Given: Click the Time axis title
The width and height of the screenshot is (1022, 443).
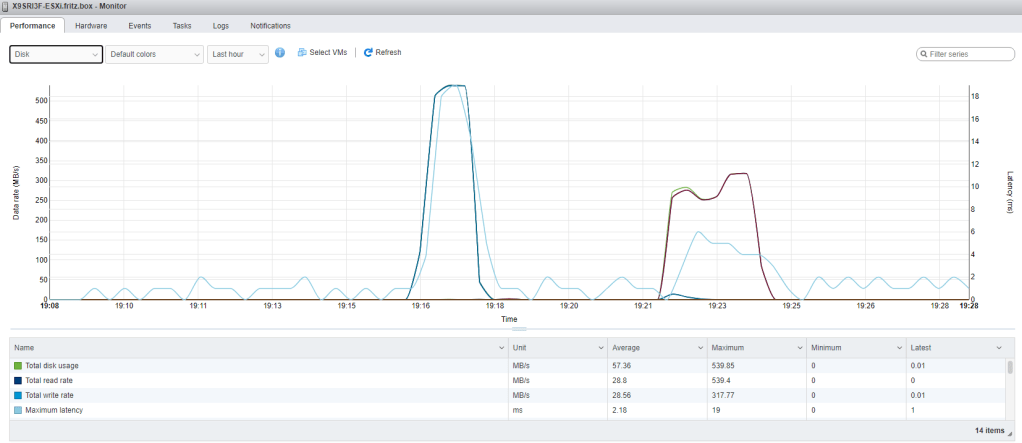Looking at the screenshot, I should click(x=509, y=319).
